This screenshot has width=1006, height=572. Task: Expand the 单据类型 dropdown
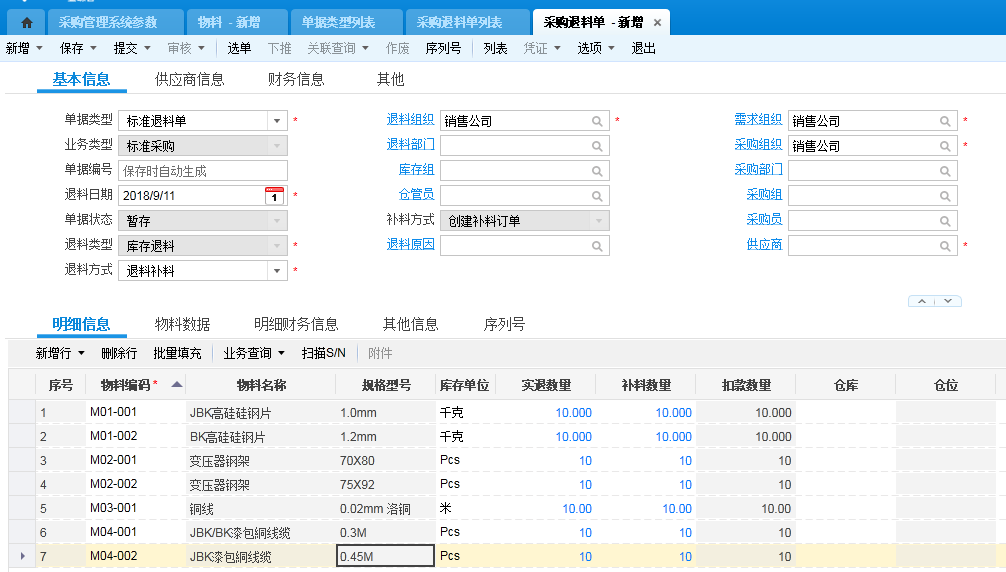tap(277, 121)
